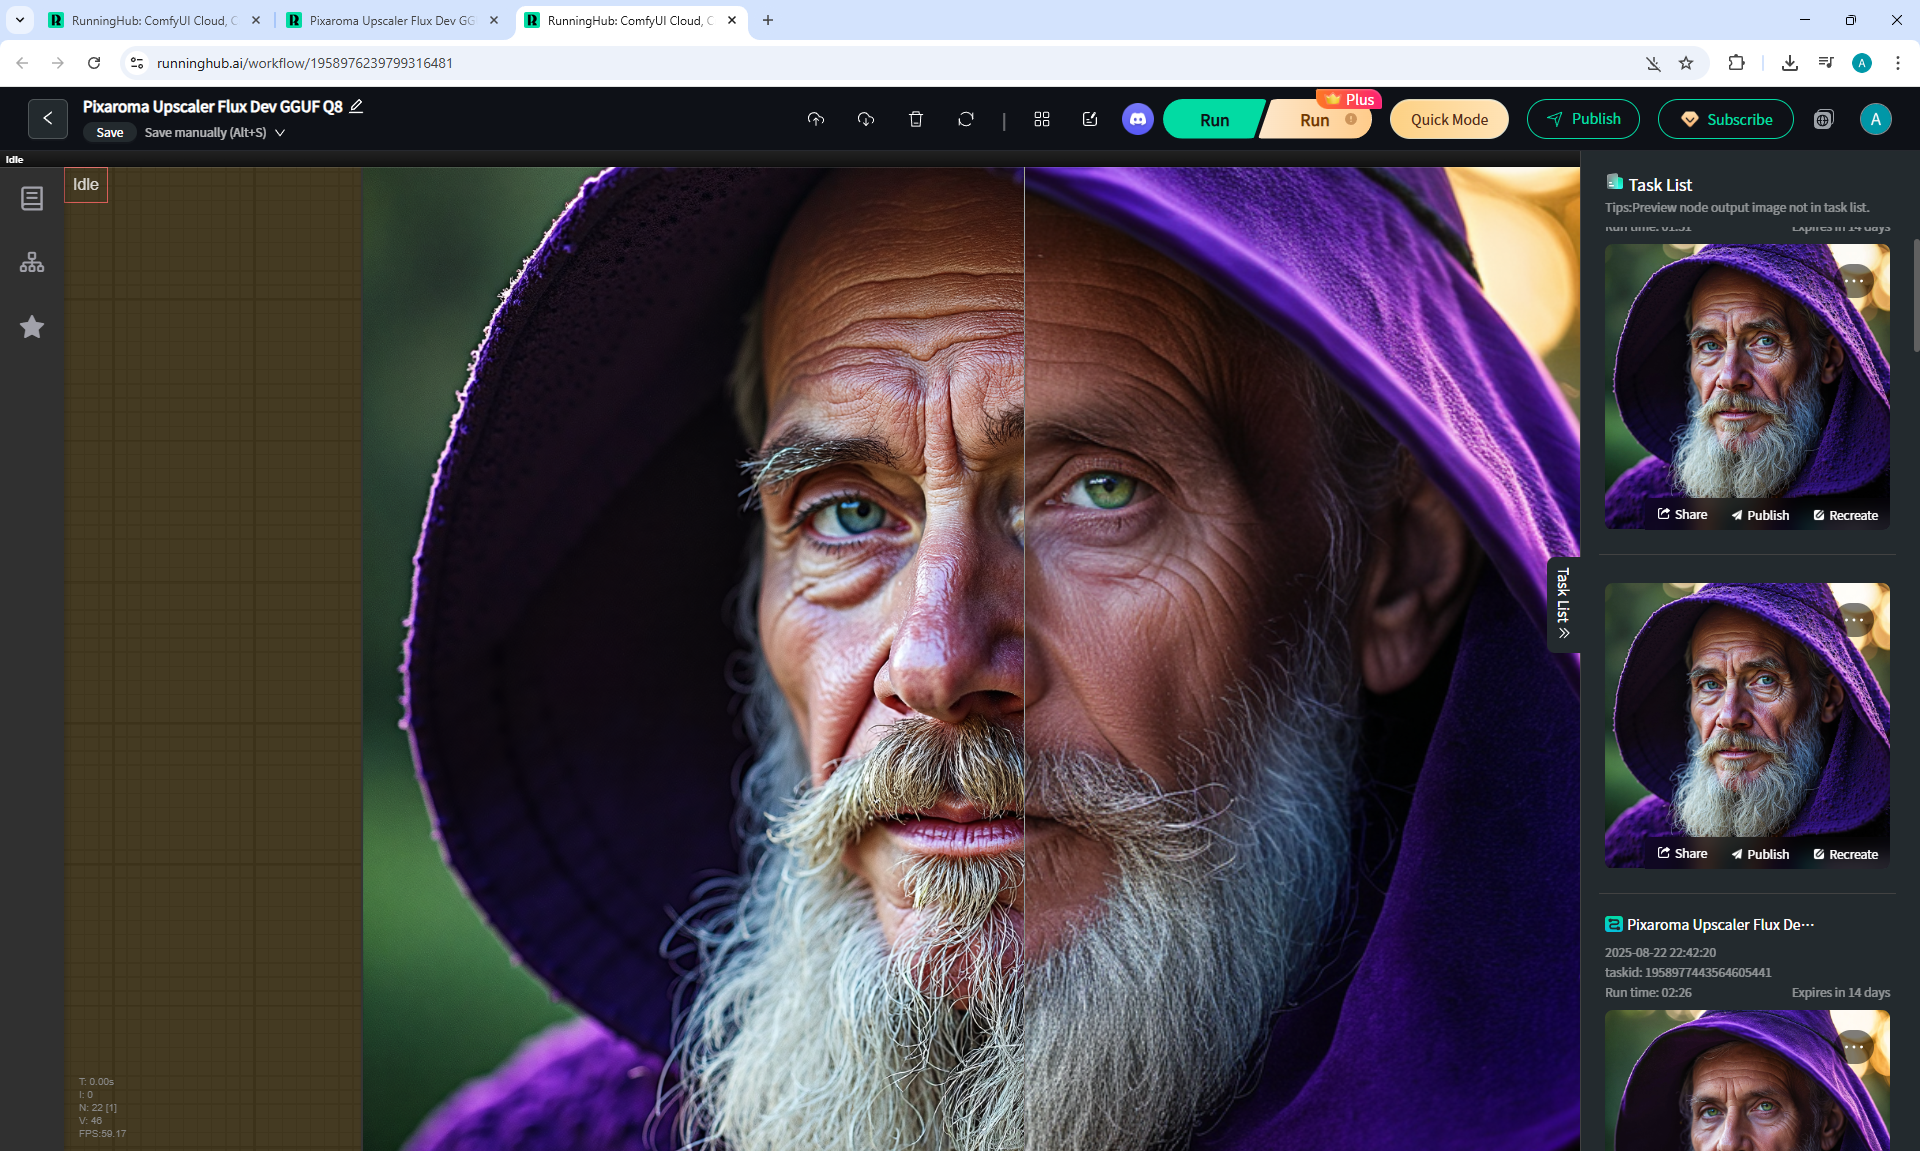Open options menu on first task thumbnail
This screenshot has width=1920, height=1151.
[1855, 281]
